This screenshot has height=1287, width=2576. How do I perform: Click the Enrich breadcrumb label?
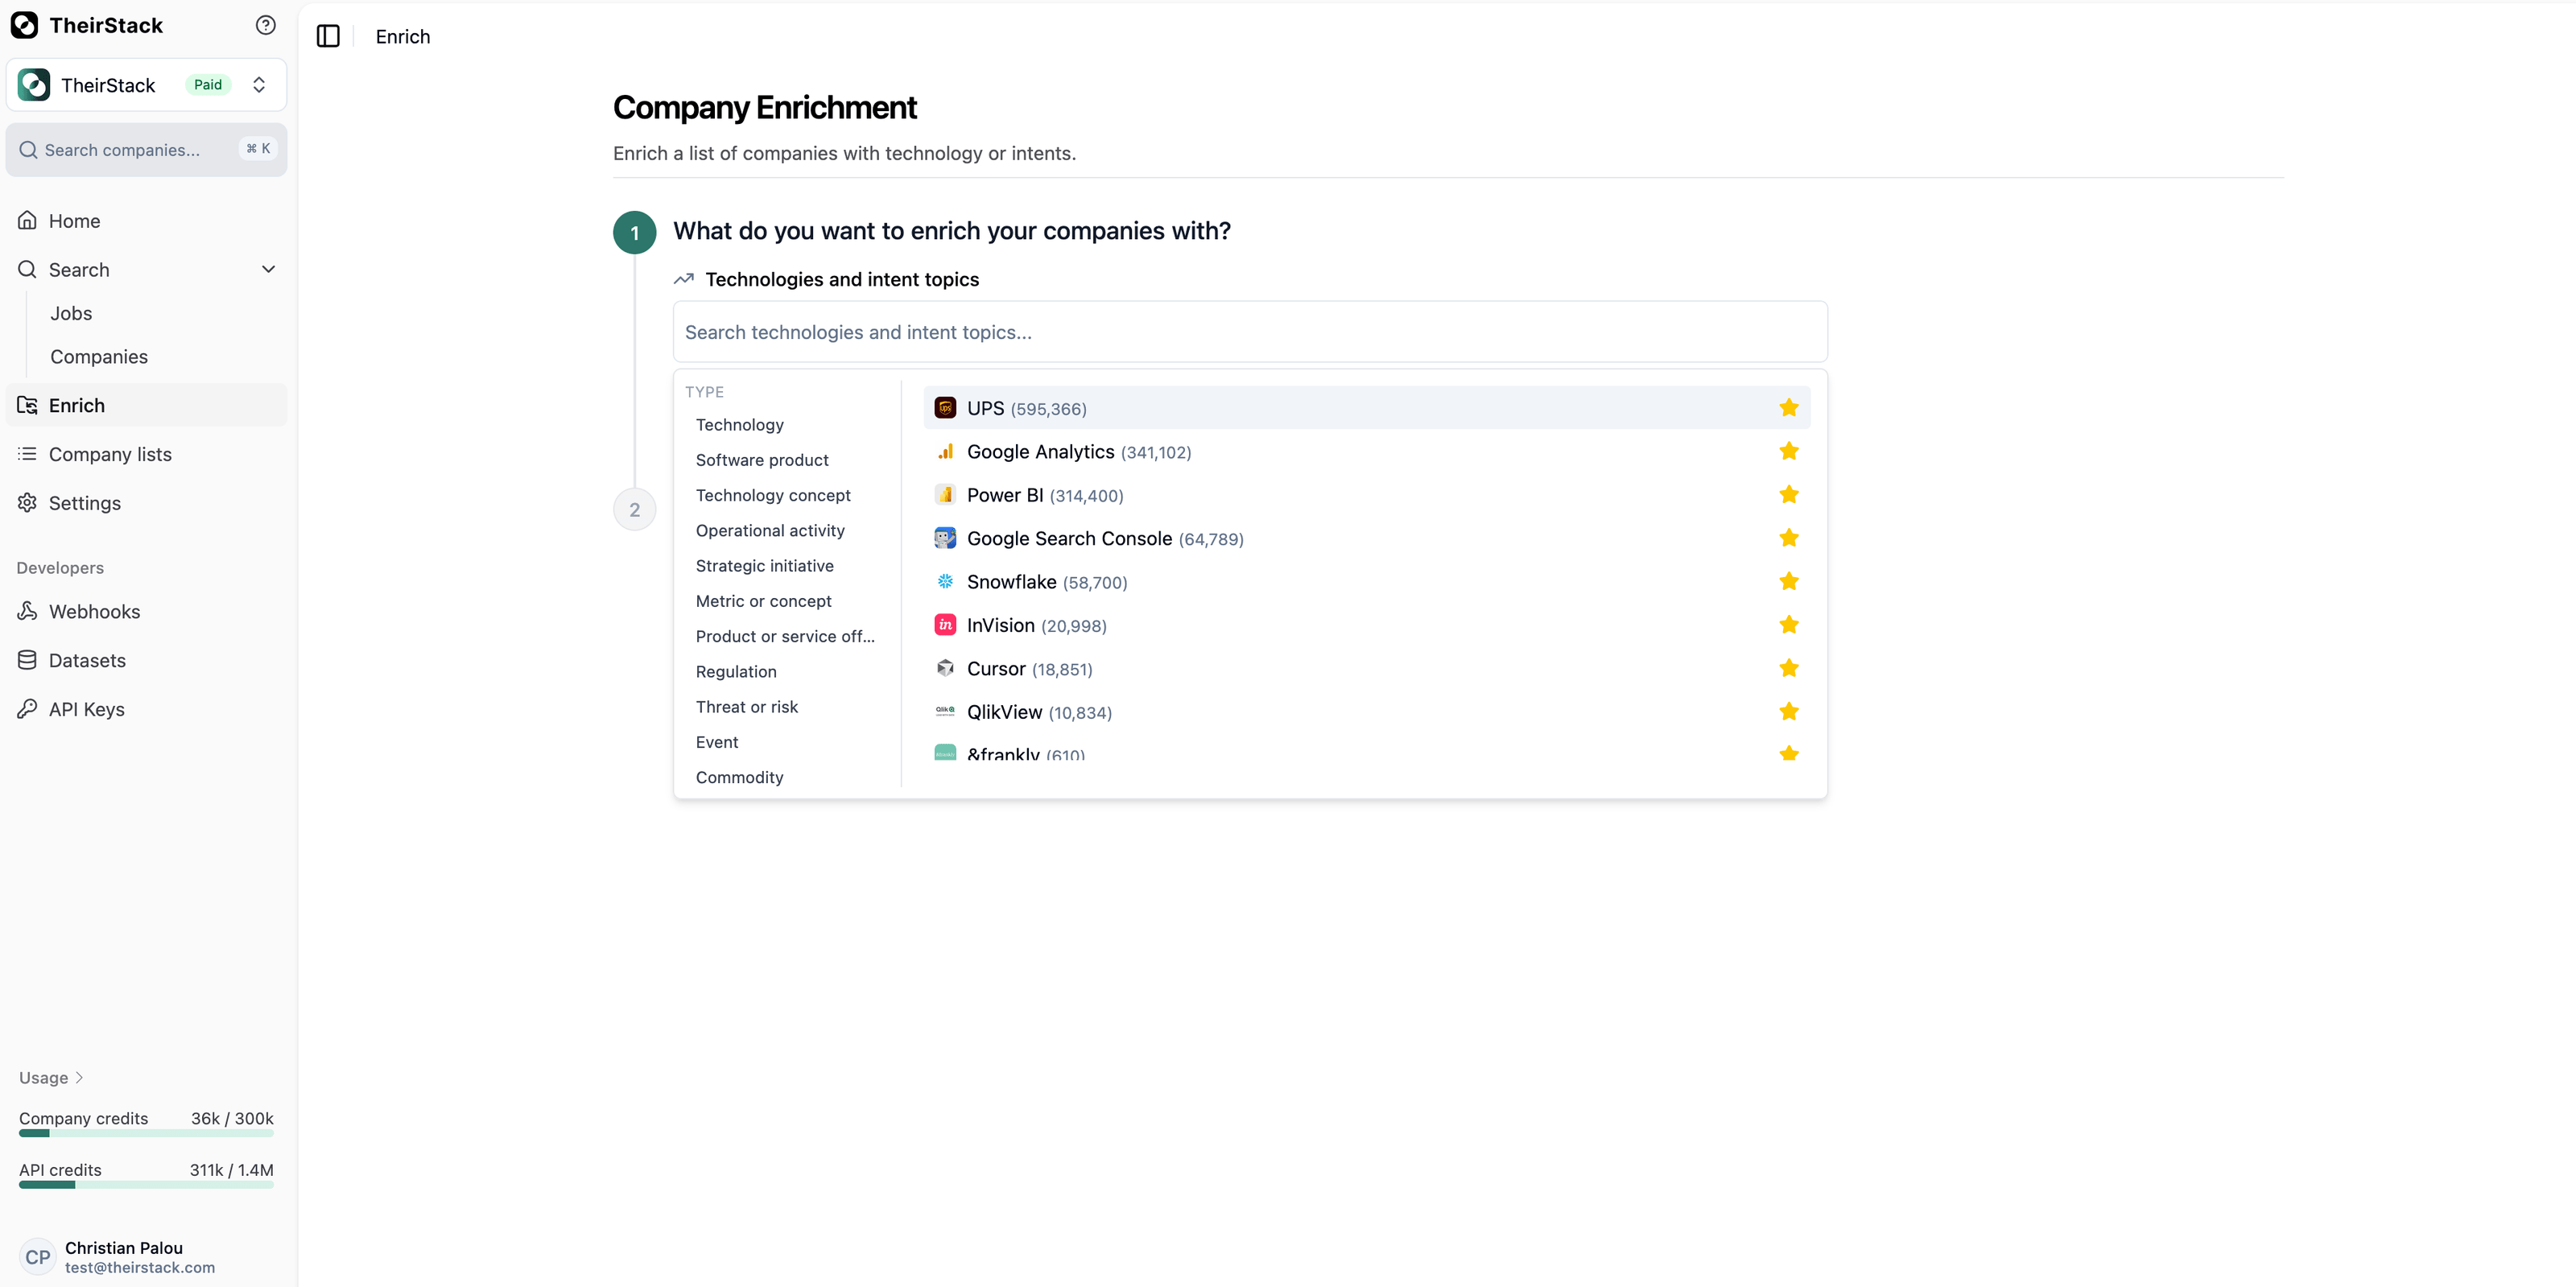pyautogui.click(x=403, y=37)
